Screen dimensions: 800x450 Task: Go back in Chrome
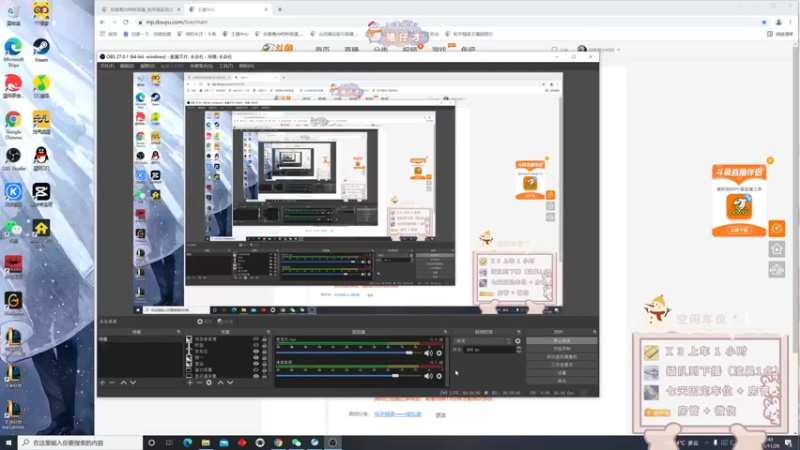pos(102,22)
